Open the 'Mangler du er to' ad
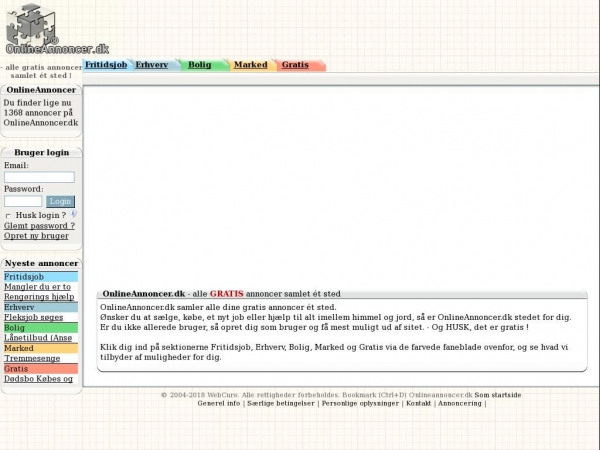The width and height of the screenshot is (600, 450). click(x=38, y=287)
